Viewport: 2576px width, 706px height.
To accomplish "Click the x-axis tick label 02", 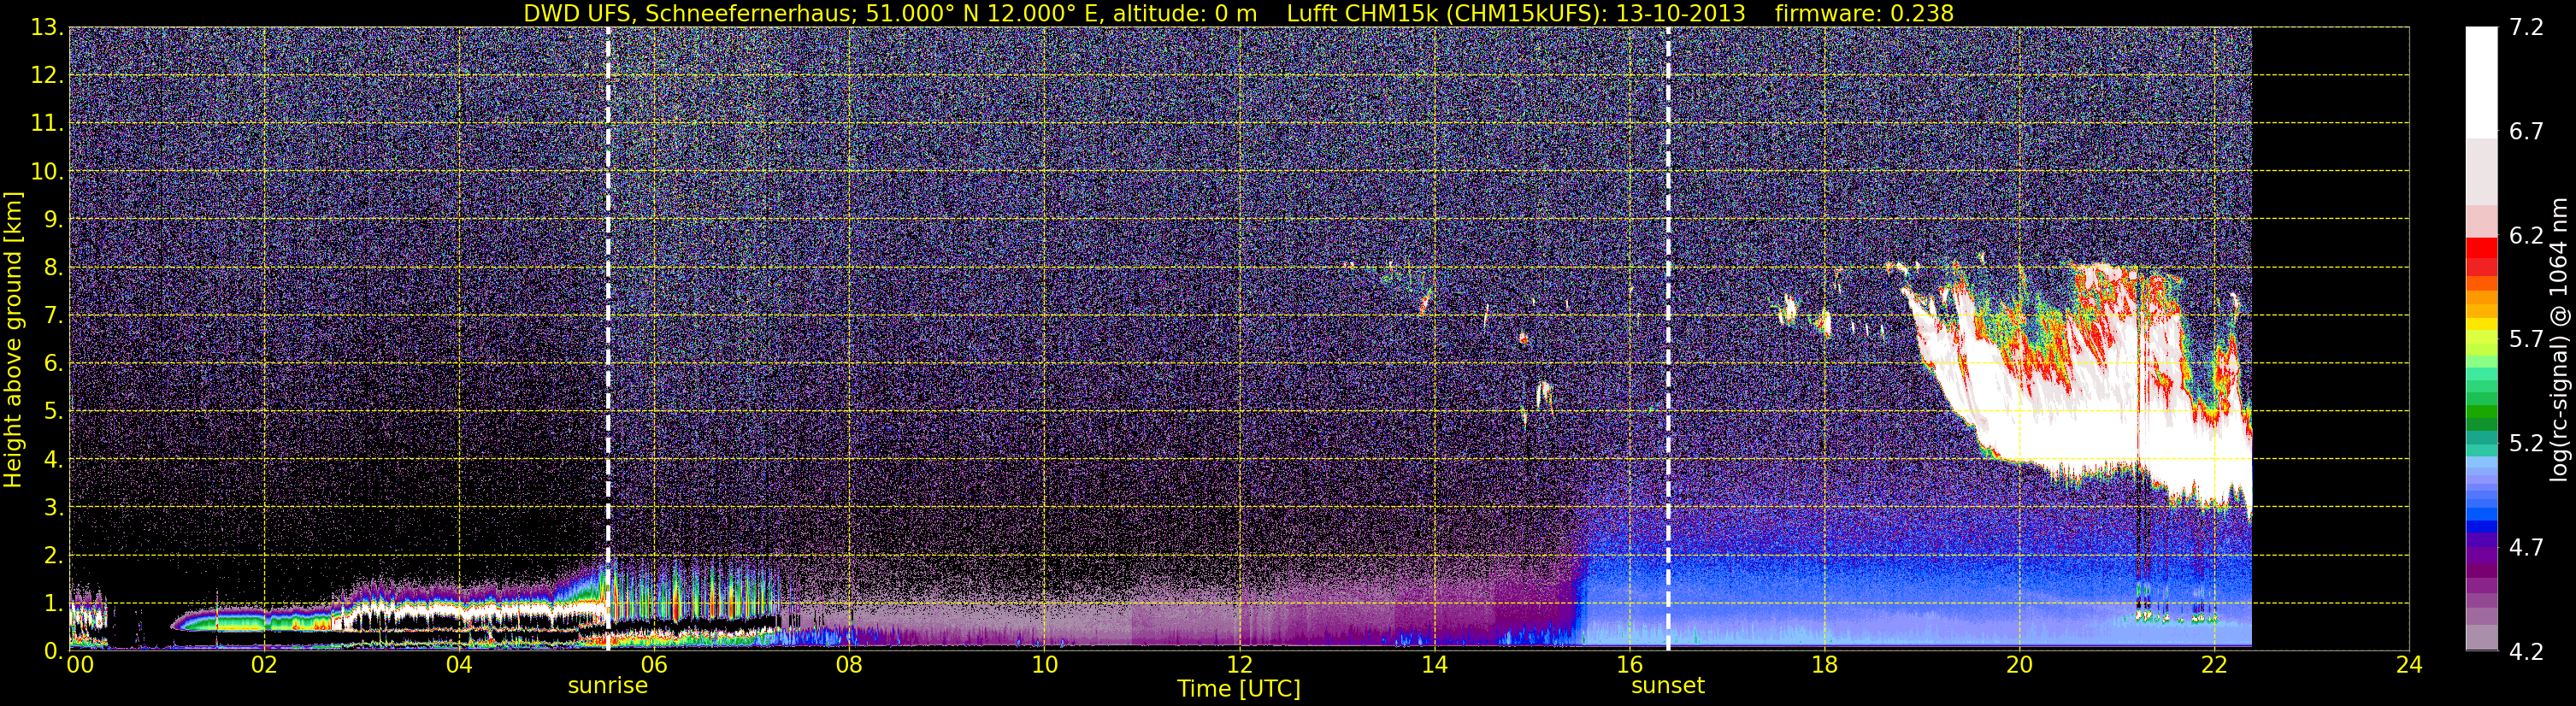I will click(x=264, y=666).
